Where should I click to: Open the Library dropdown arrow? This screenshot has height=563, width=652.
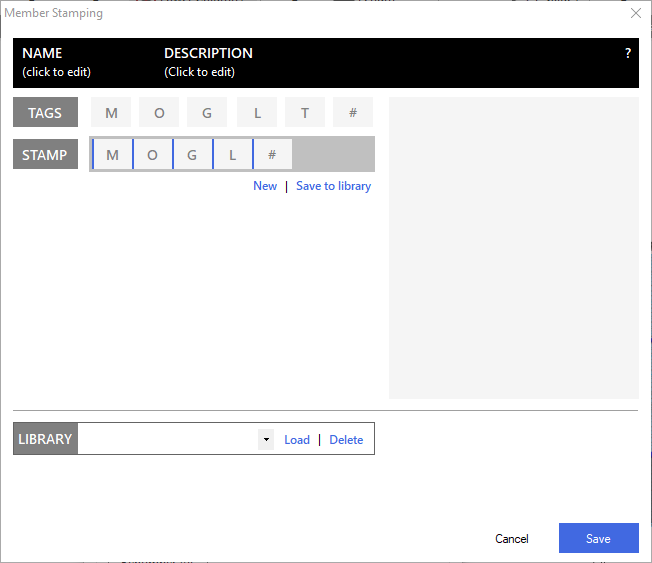click(266, 440)
